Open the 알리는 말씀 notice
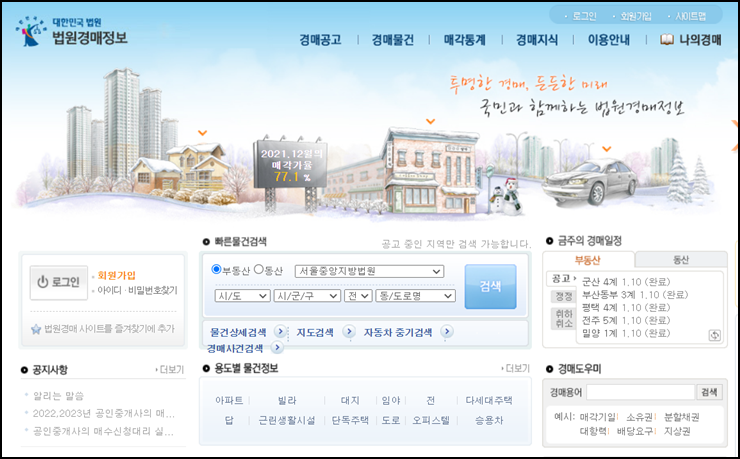This screenshot has height=459, width=740. click(x=58, y=396)
